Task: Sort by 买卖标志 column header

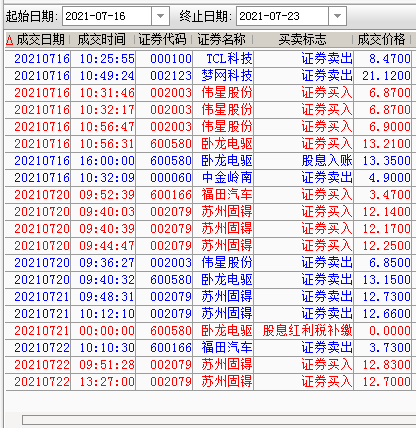Action: coord(303,40)
